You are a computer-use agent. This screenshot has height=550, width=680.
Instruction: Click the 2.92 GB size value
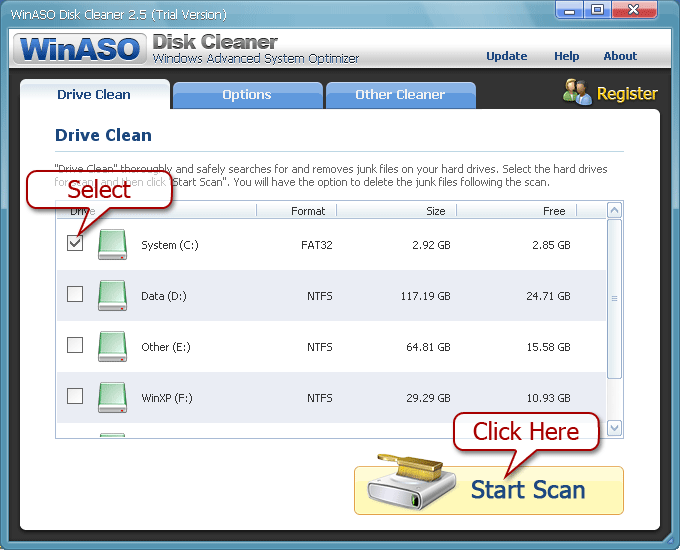[x=431, y=245]
